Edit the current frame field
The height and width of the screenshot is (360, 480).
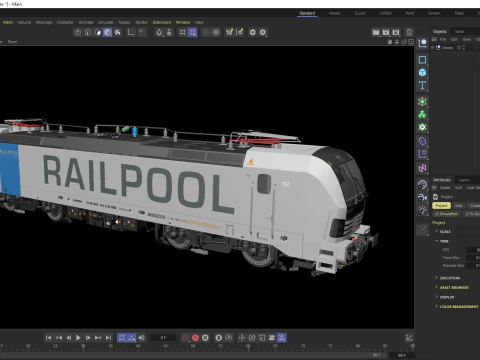point(163,338)
